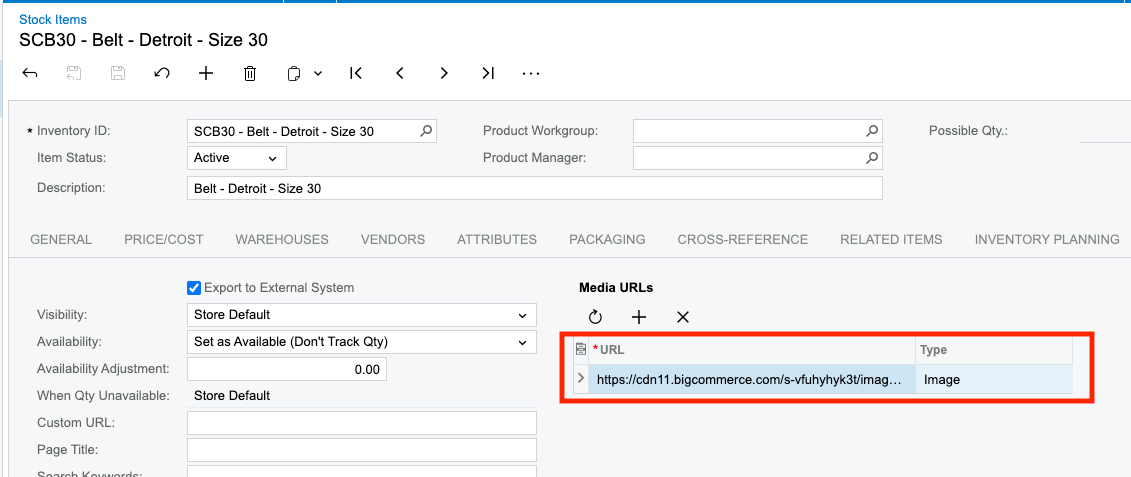
Task: Delete the selected Media URL row
Action: 683,317
